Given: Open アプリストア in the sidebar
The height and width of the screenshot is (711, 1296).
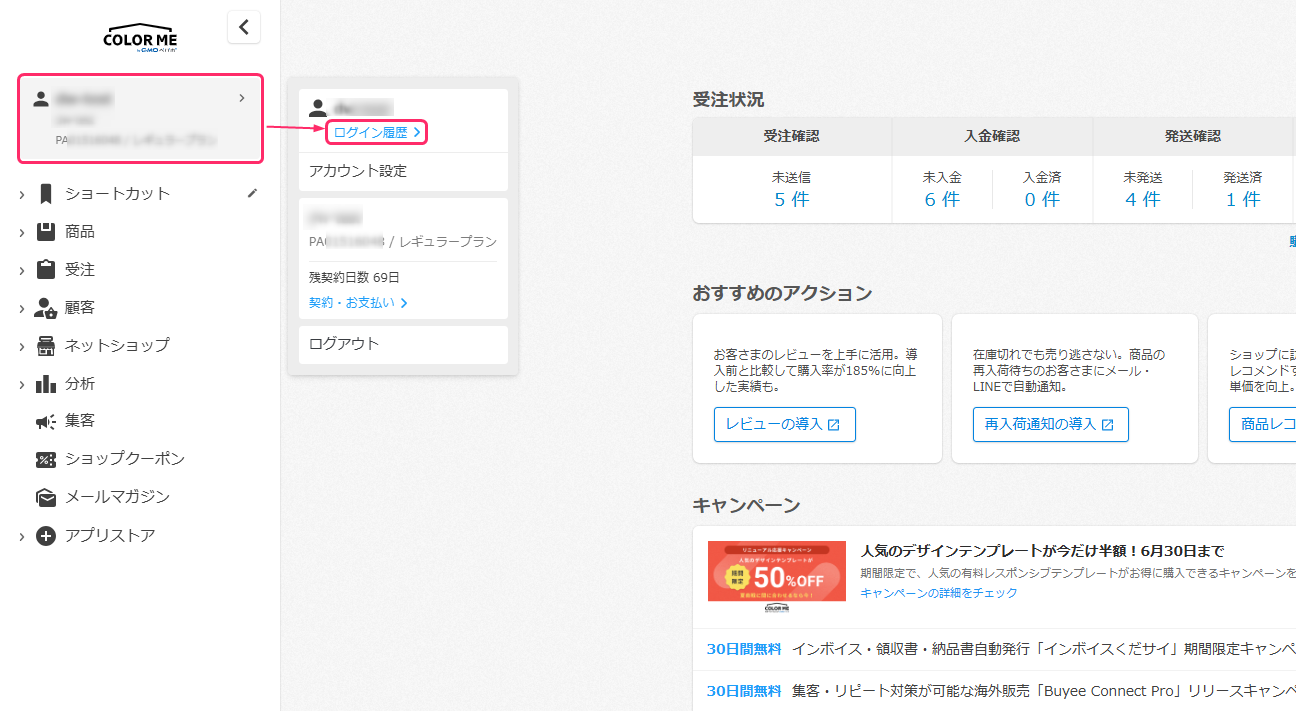Looking at the screenshot, I should [x=110, y=535].
